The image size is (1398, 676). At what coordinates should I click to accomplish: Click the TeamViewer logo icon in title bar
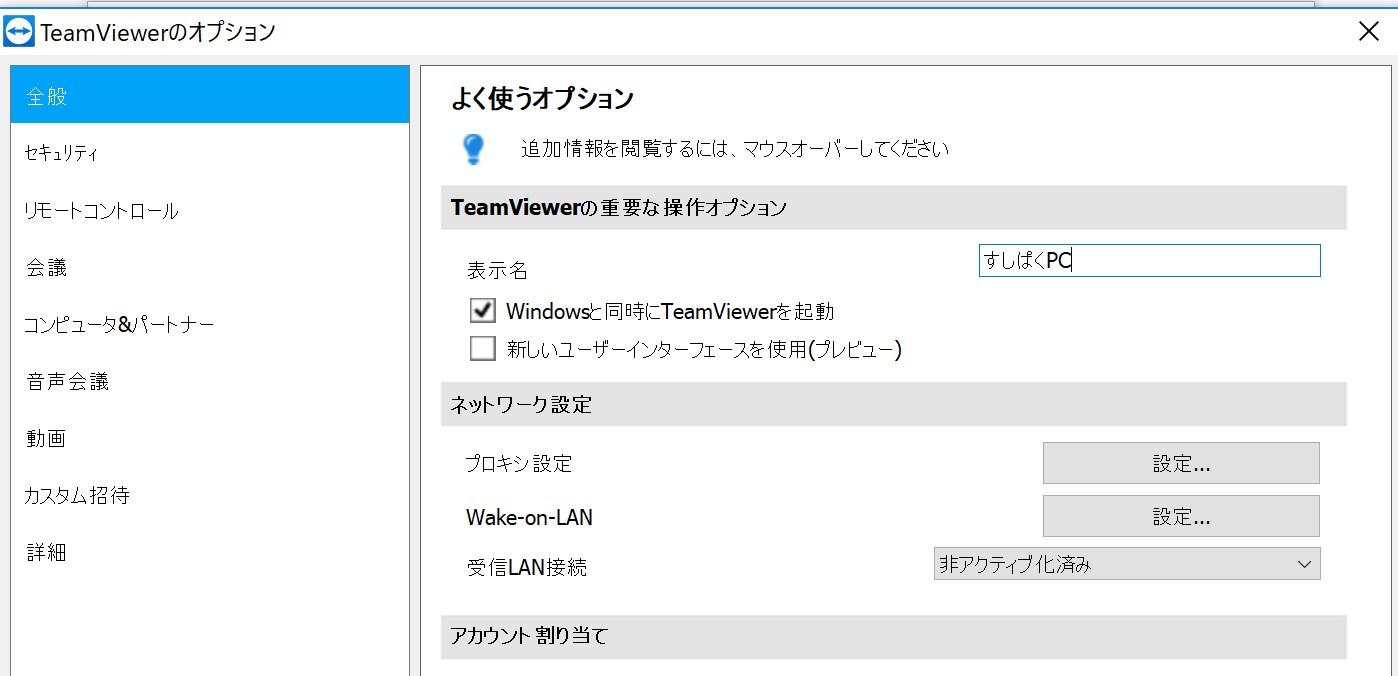19,31
